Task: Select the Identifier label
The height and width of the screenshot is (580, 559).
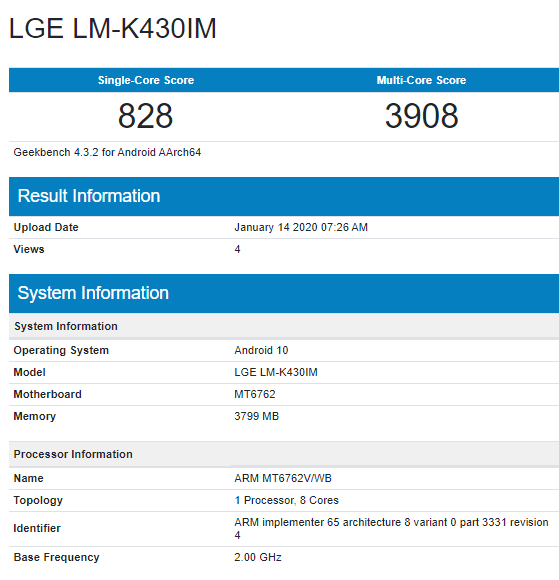Action: 37,528
